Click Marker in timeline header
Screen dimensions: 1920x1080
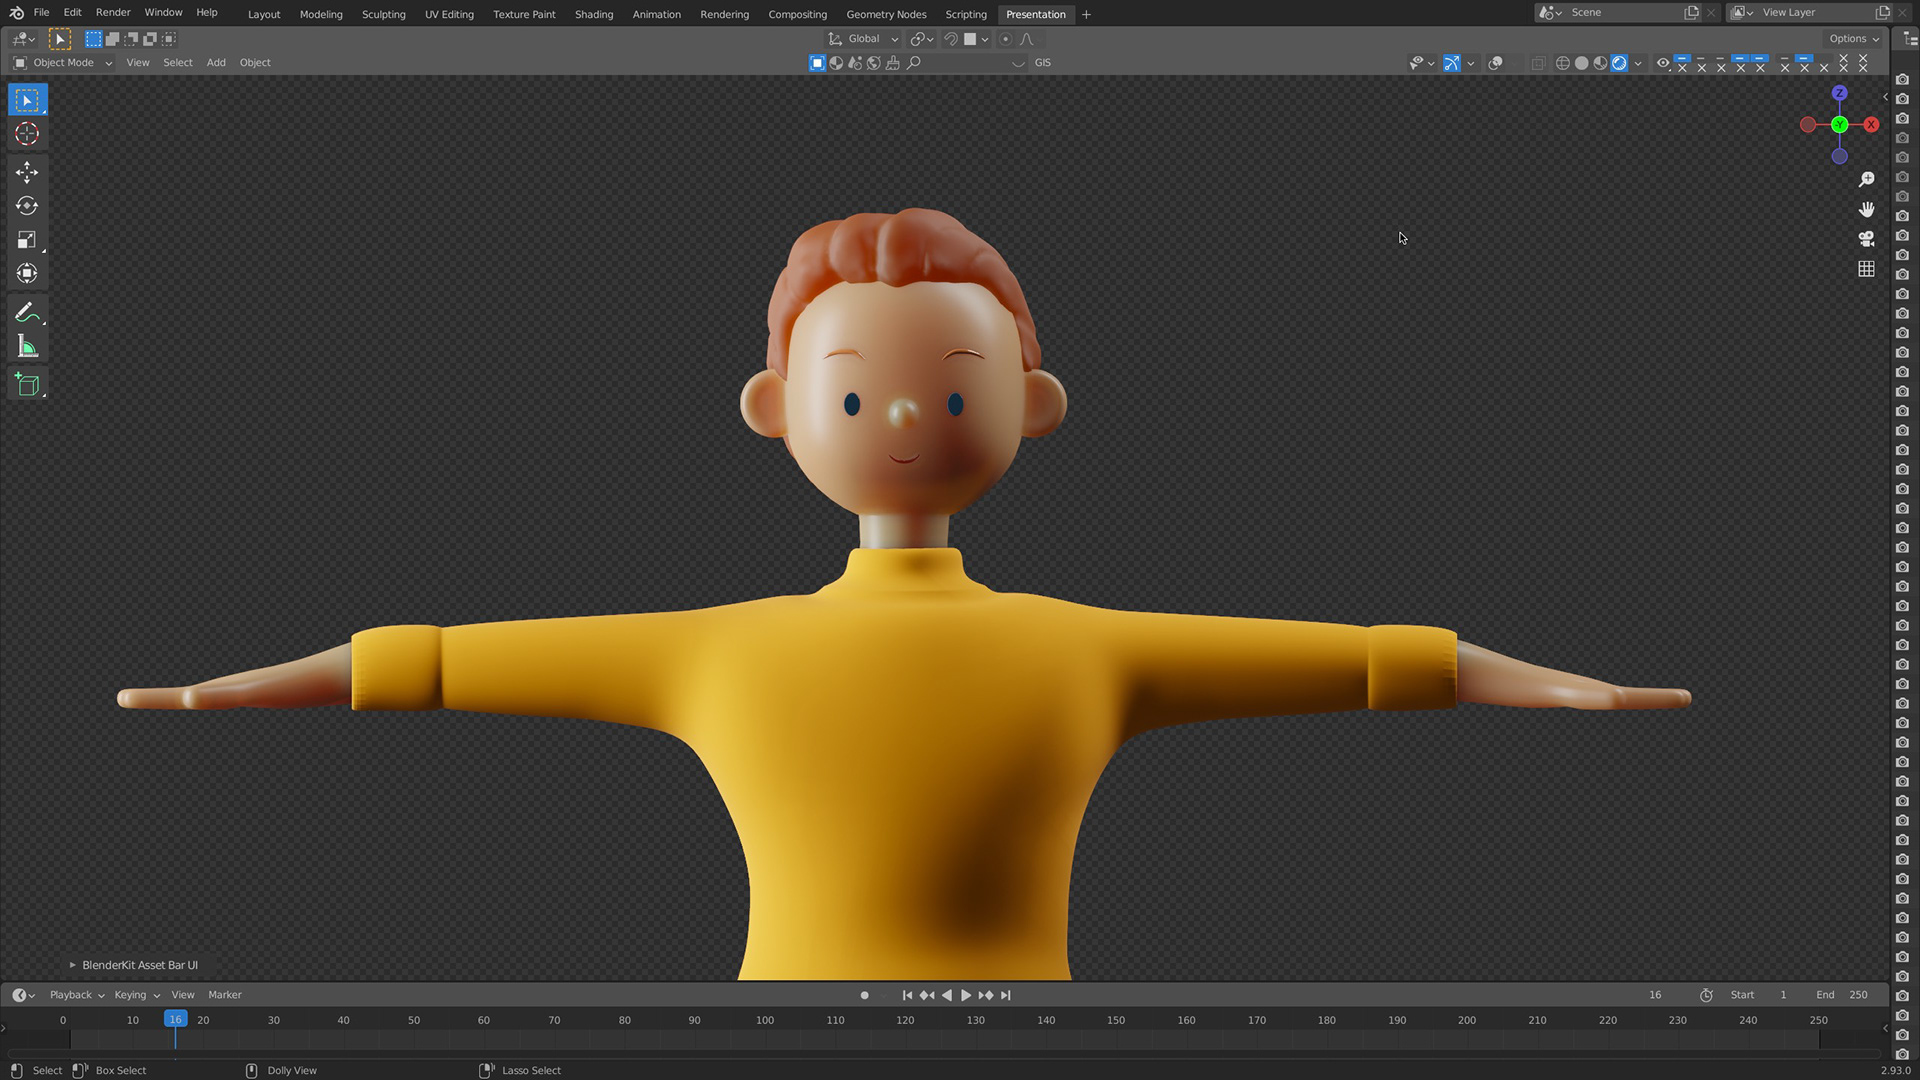click(x=225, y=995)
